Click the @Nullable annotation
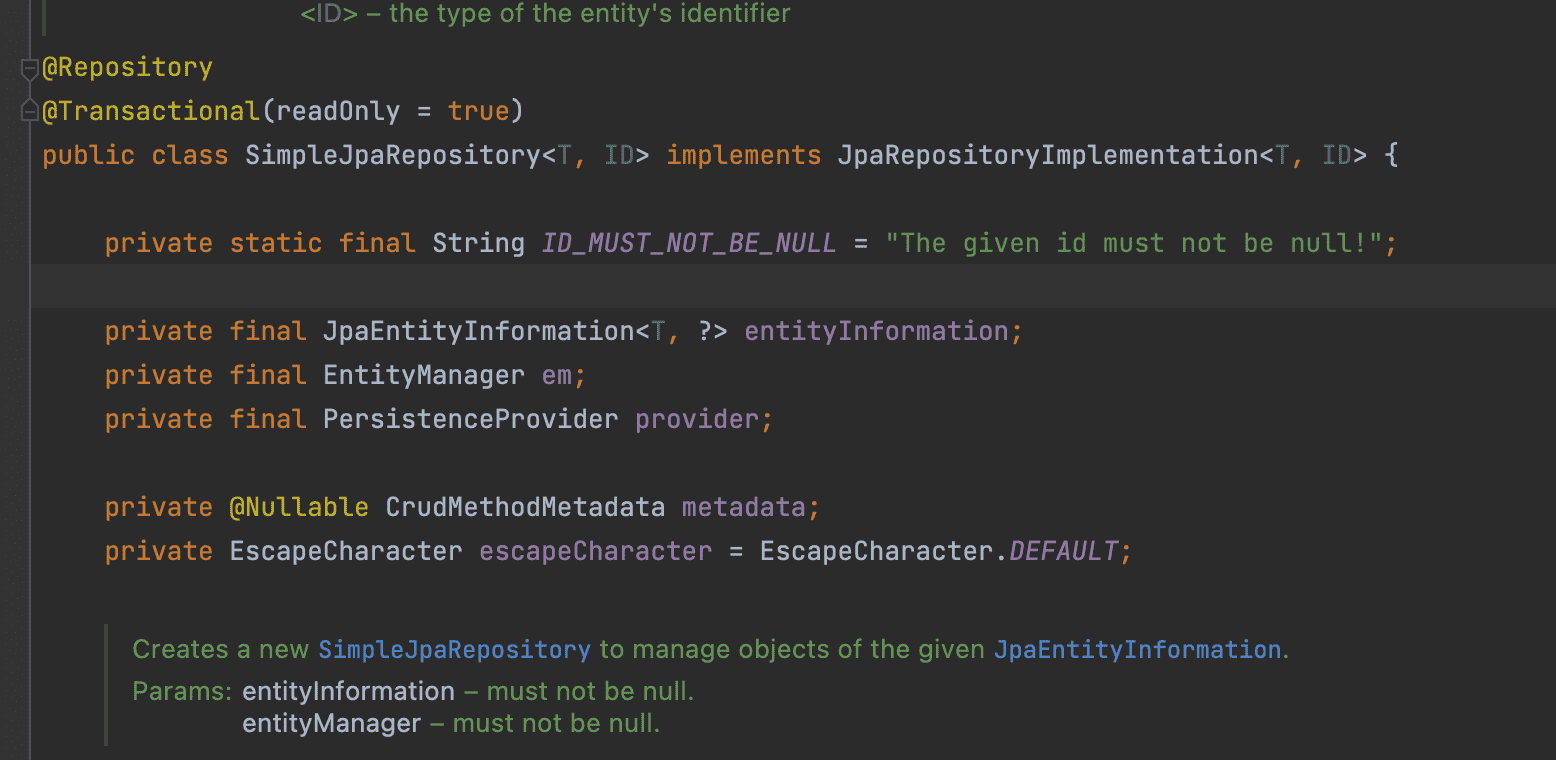Screen dimensions: 1556x760 click(299, 508)
